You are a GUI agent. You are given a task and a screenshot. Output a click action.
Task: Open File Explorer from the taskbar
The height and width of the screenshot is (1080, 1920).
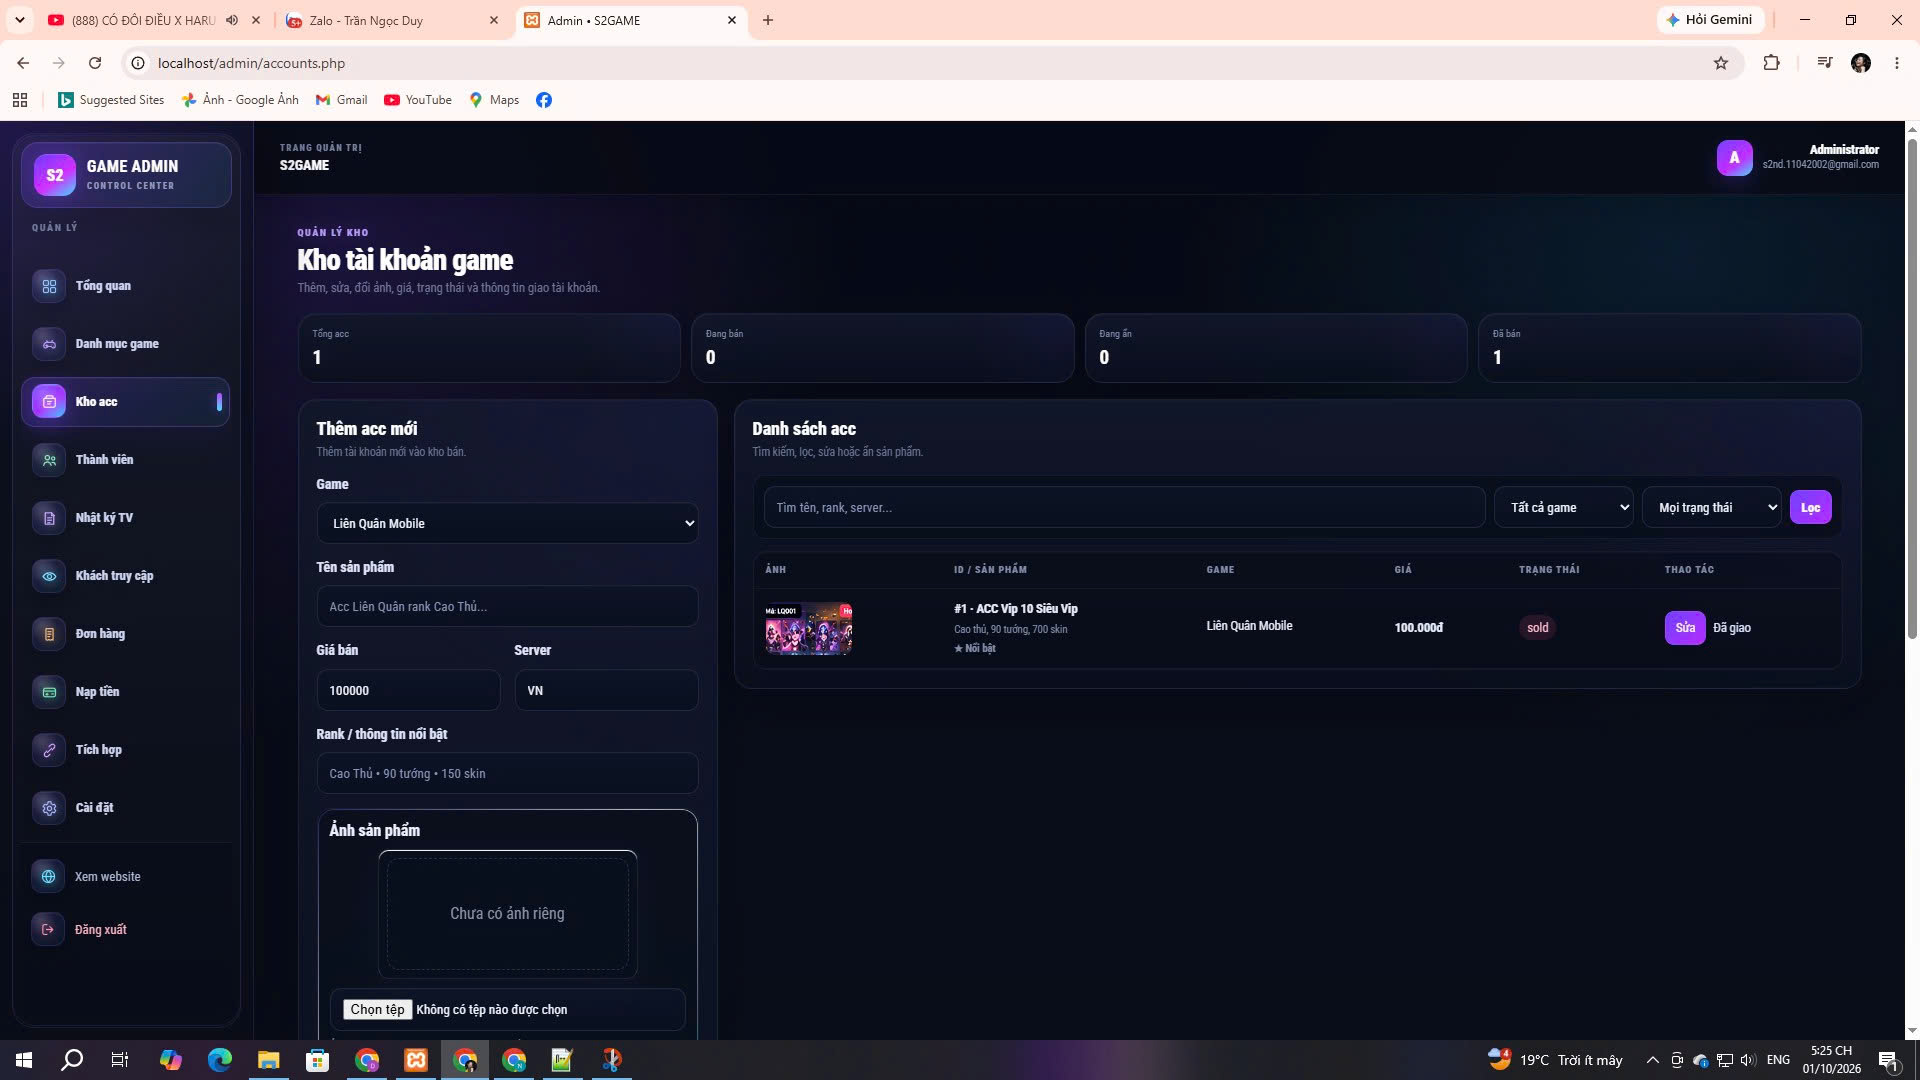(x=268, y=1060)
